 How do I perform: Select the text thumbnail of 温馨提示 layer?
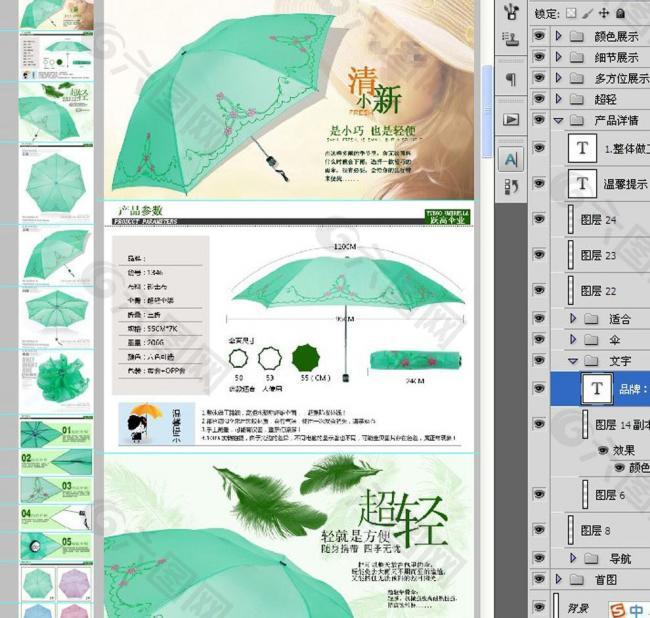click(x=582, y=183)
